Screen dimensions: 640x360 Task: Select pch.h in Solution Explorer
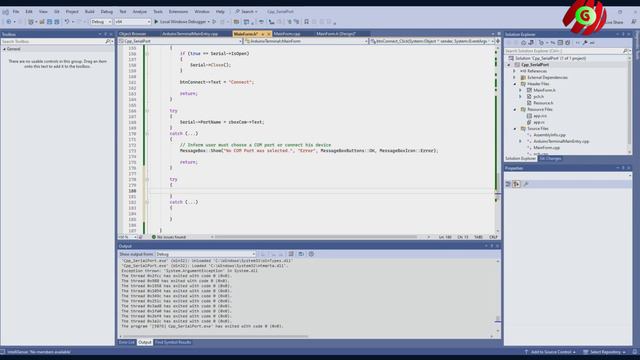538,97
